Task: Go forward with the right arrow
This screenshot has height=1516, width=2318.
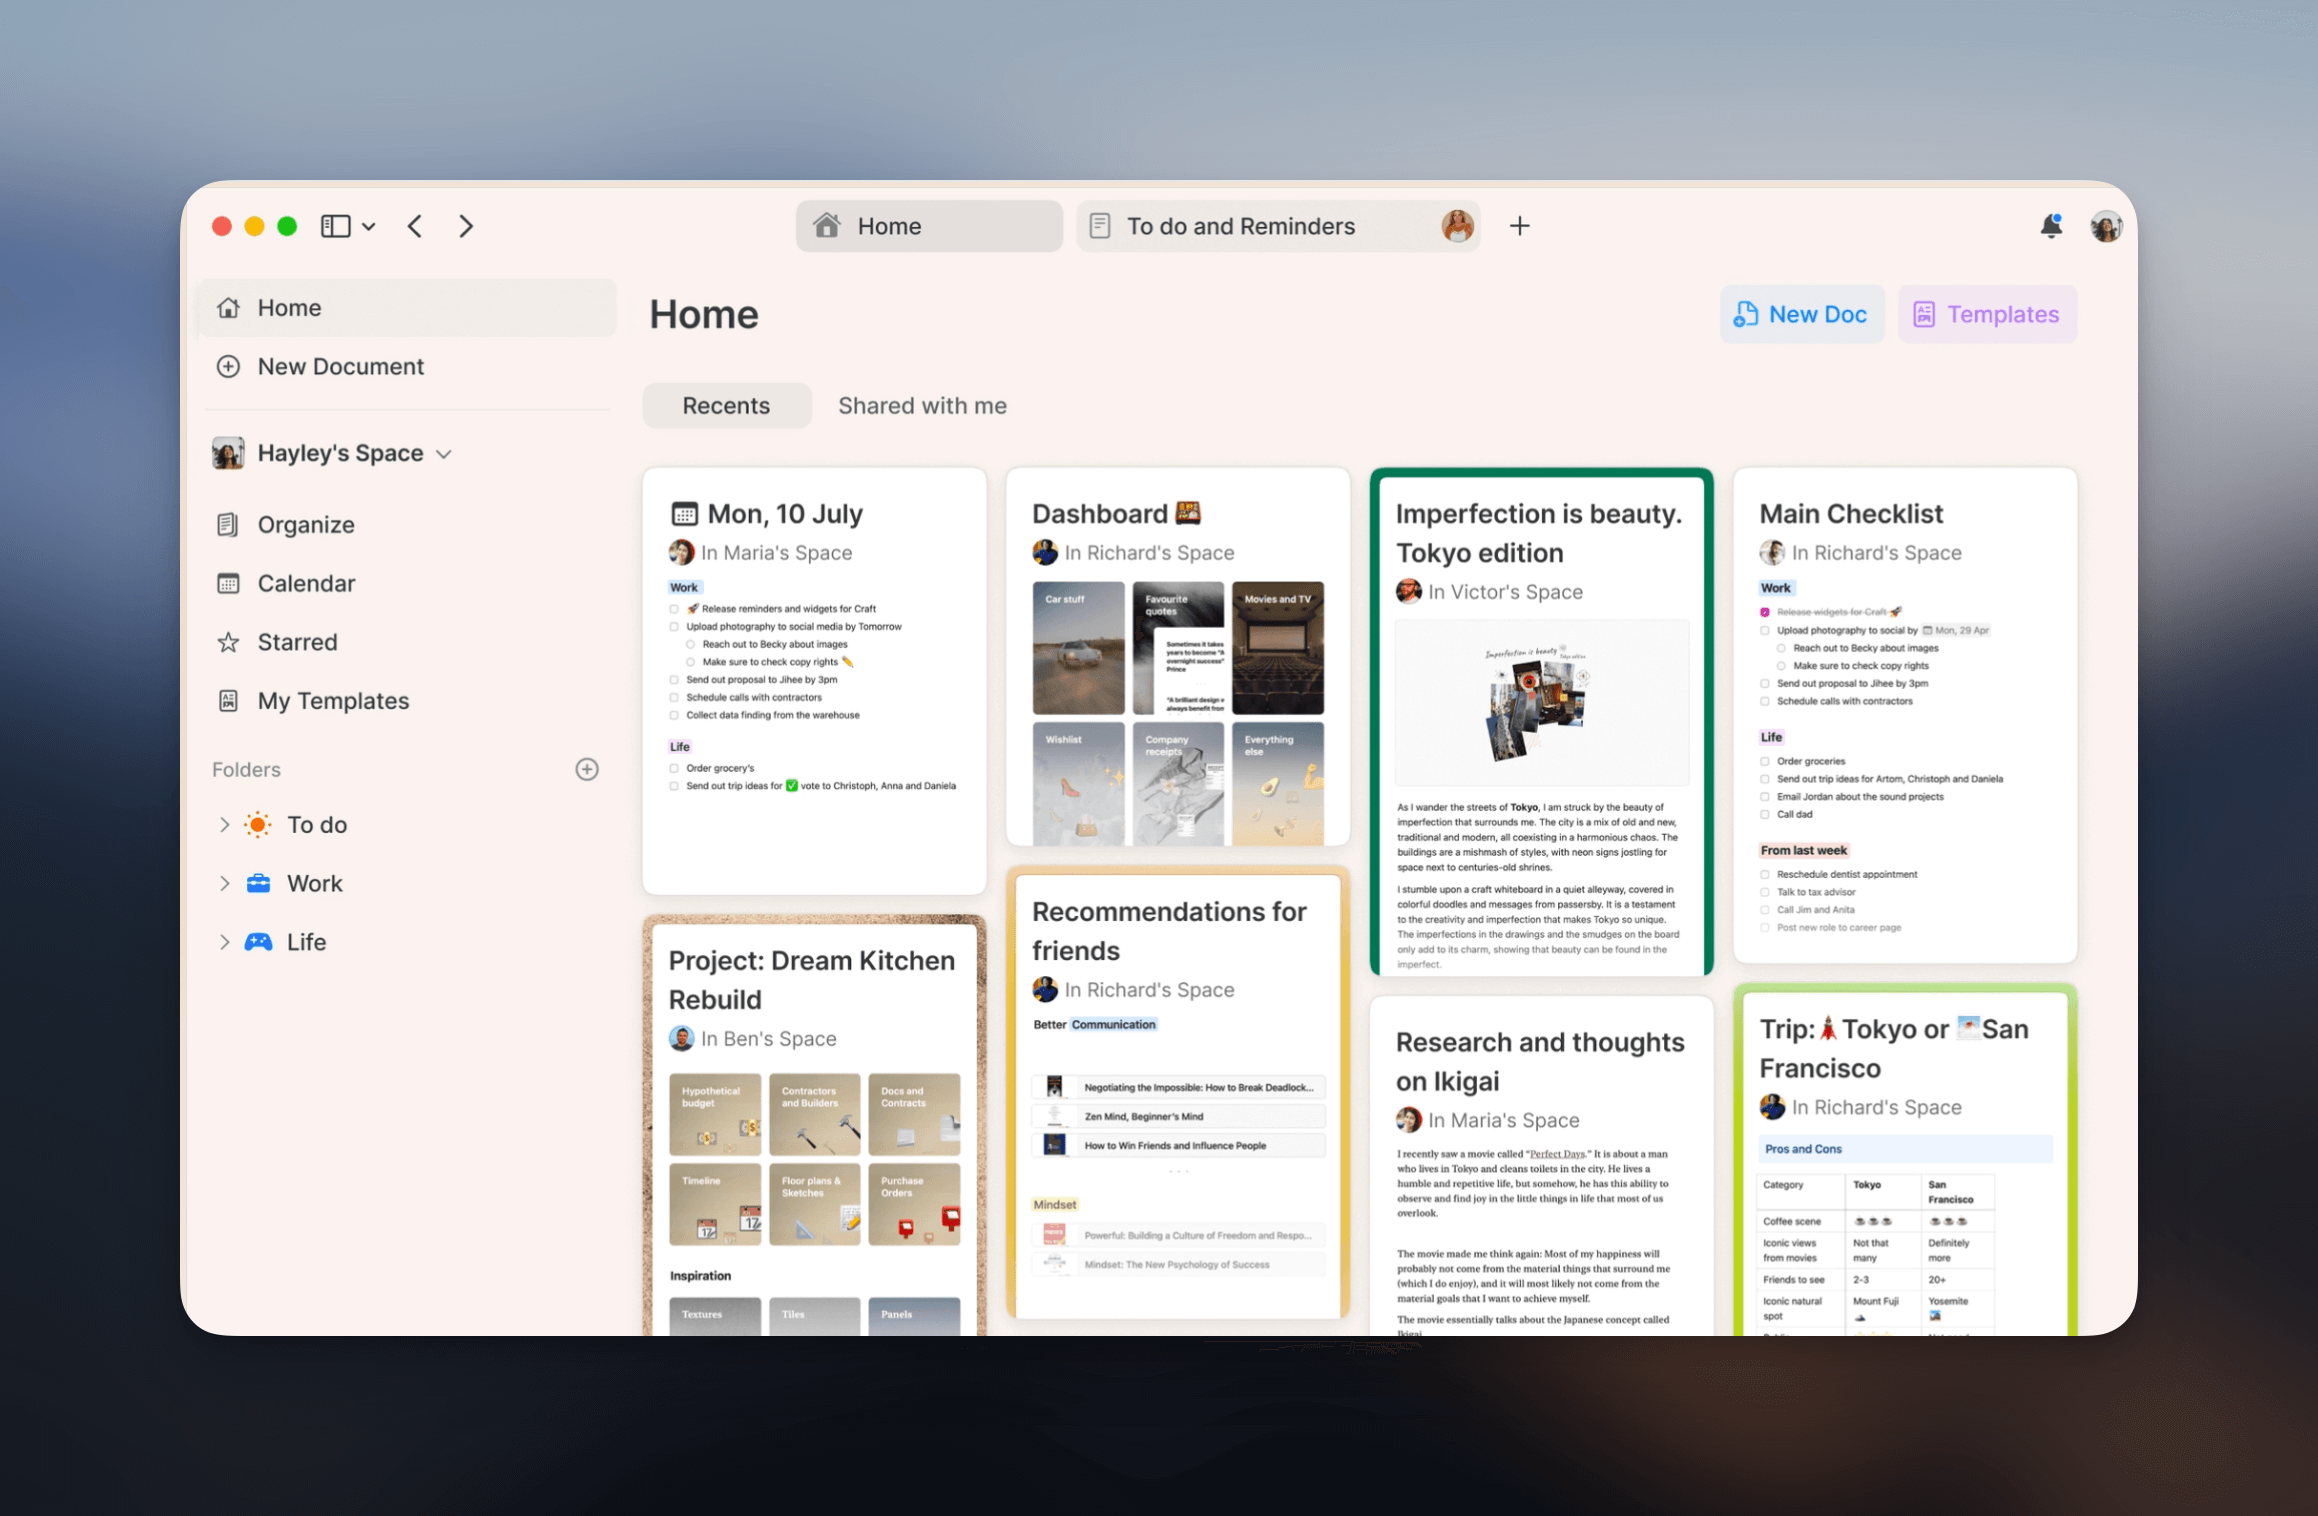Action: pos(466,226)
